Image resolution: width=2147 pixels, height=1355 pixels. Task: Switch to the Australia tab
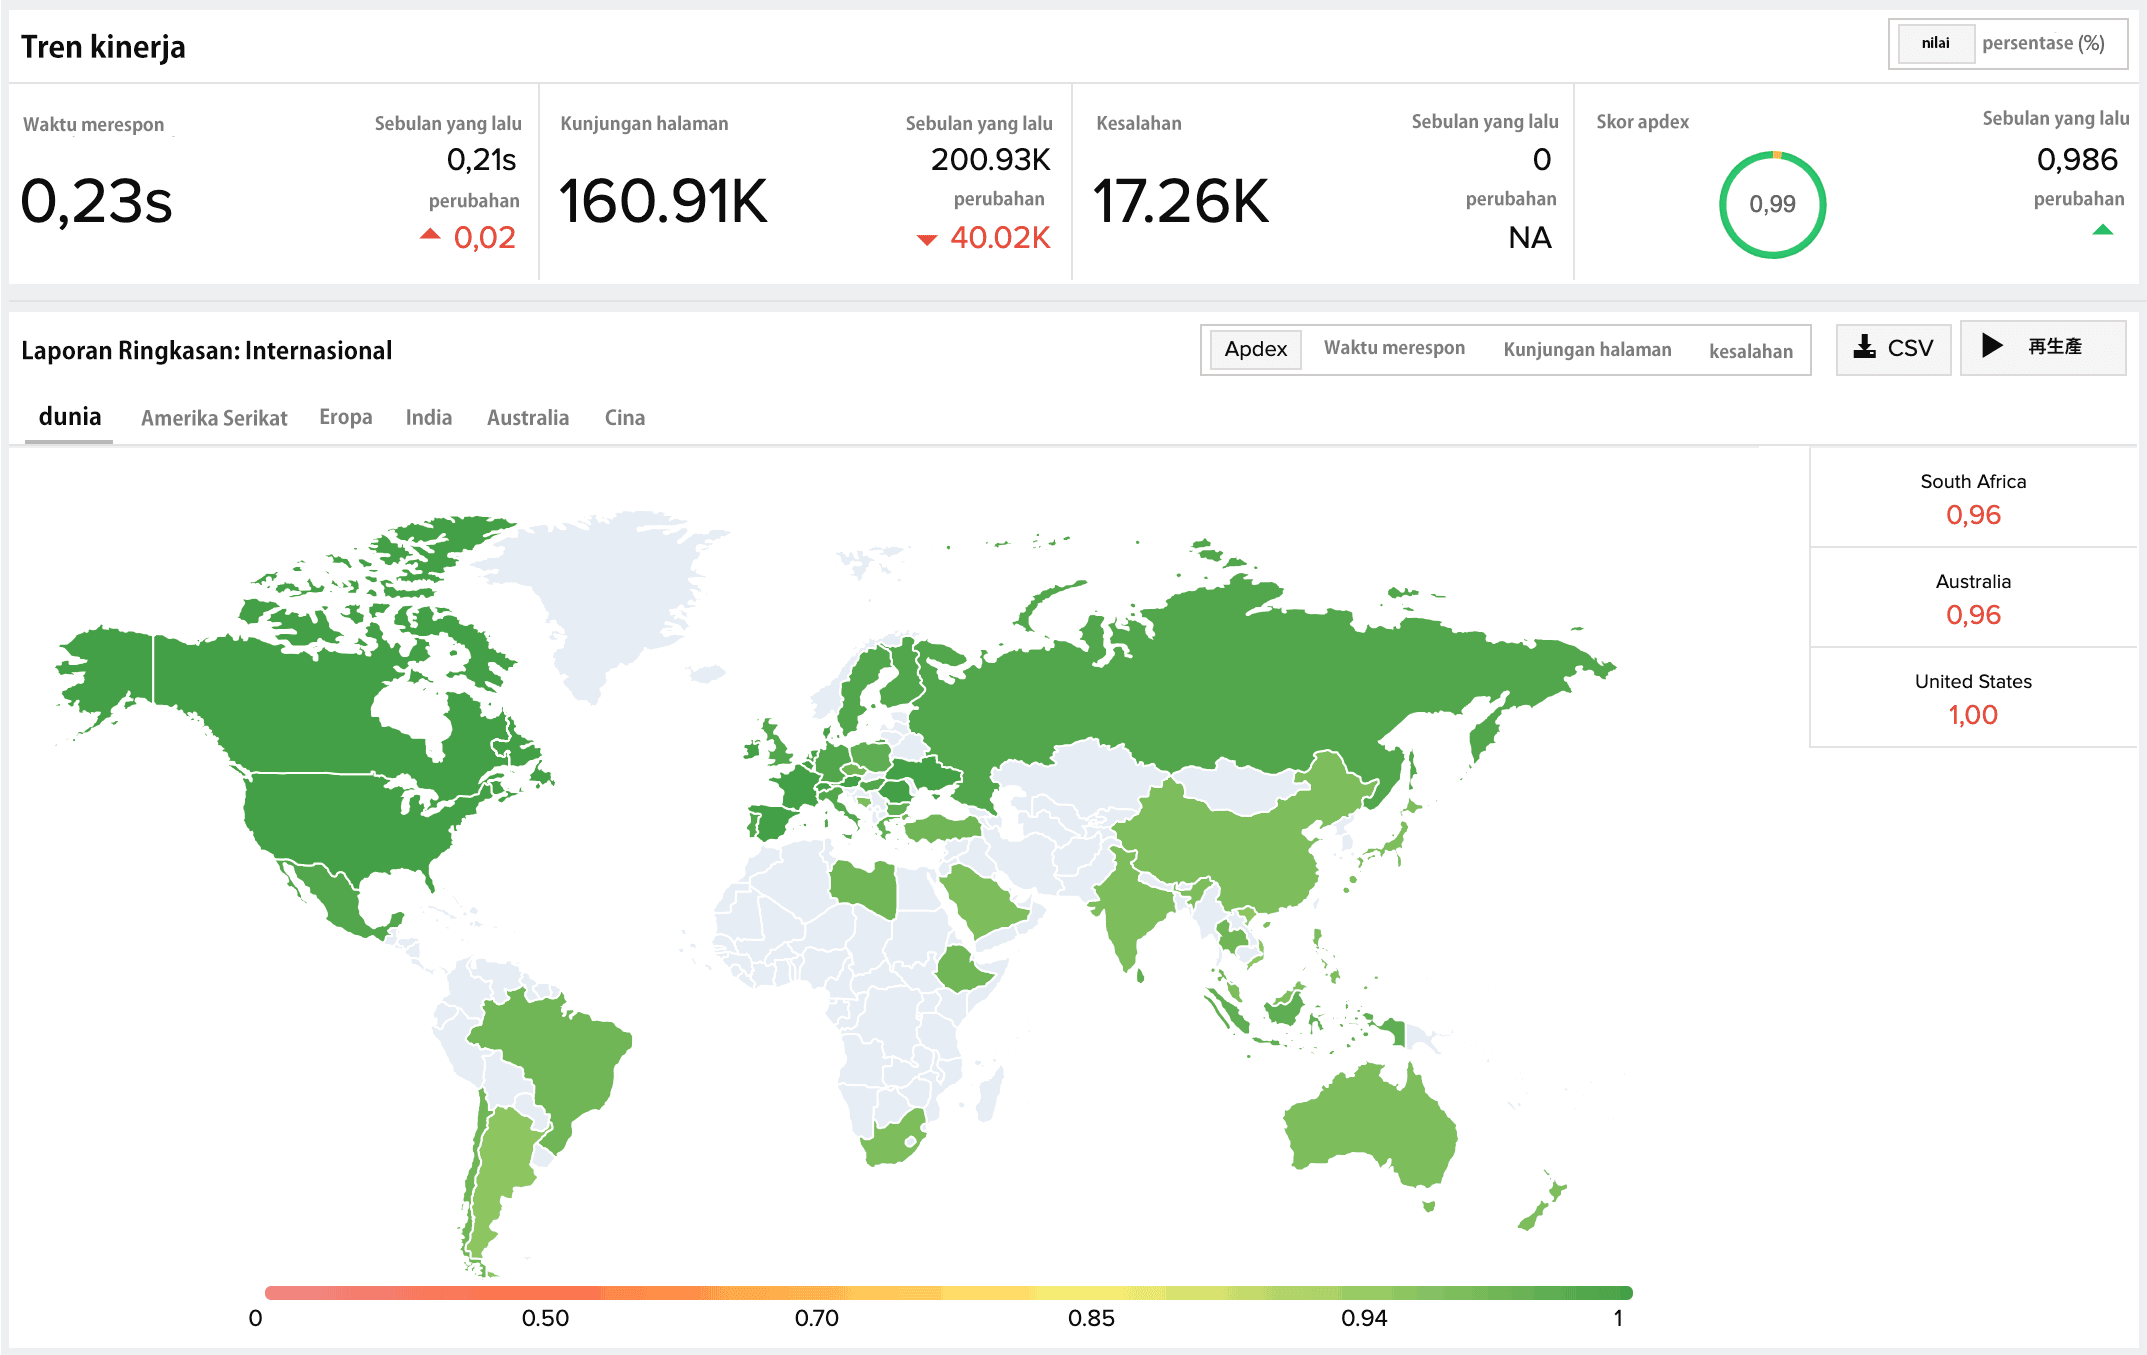526,417
